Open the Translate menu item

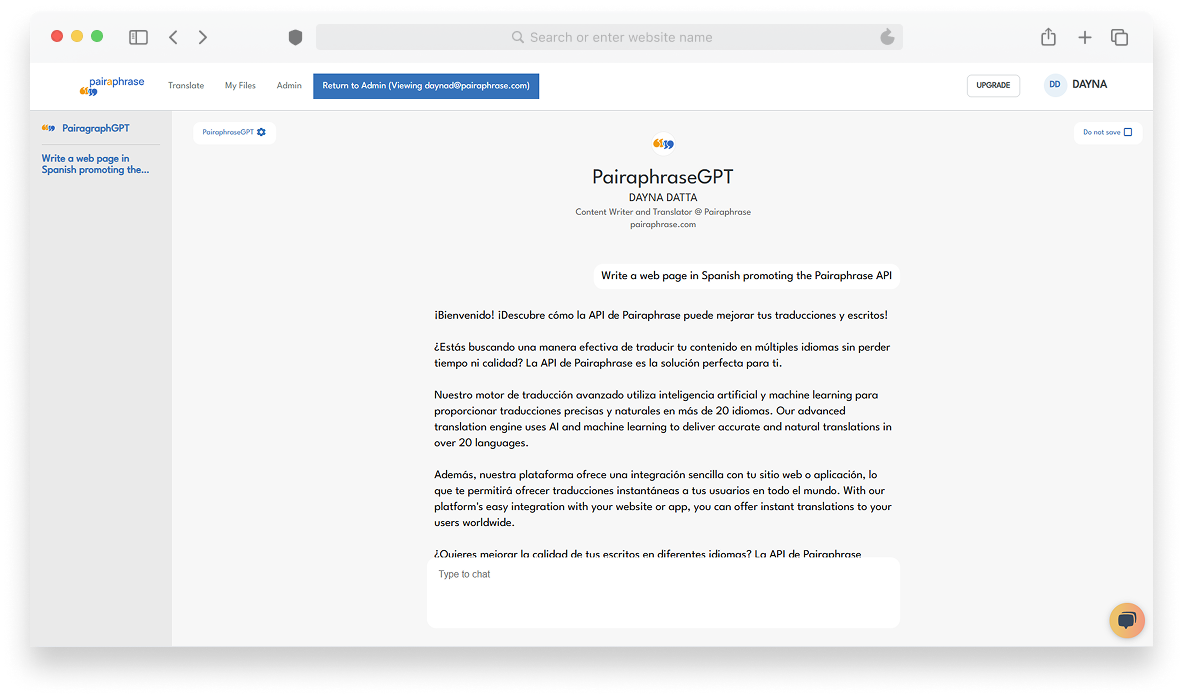click(x=186, y=85)
